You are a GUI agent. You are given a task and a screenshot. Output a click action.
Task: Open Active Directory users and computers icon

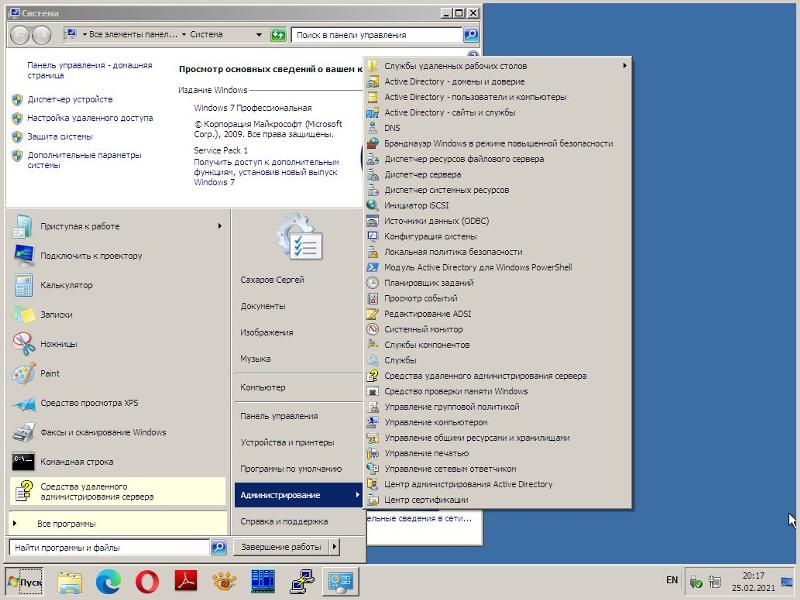click(x=373, y=97)
